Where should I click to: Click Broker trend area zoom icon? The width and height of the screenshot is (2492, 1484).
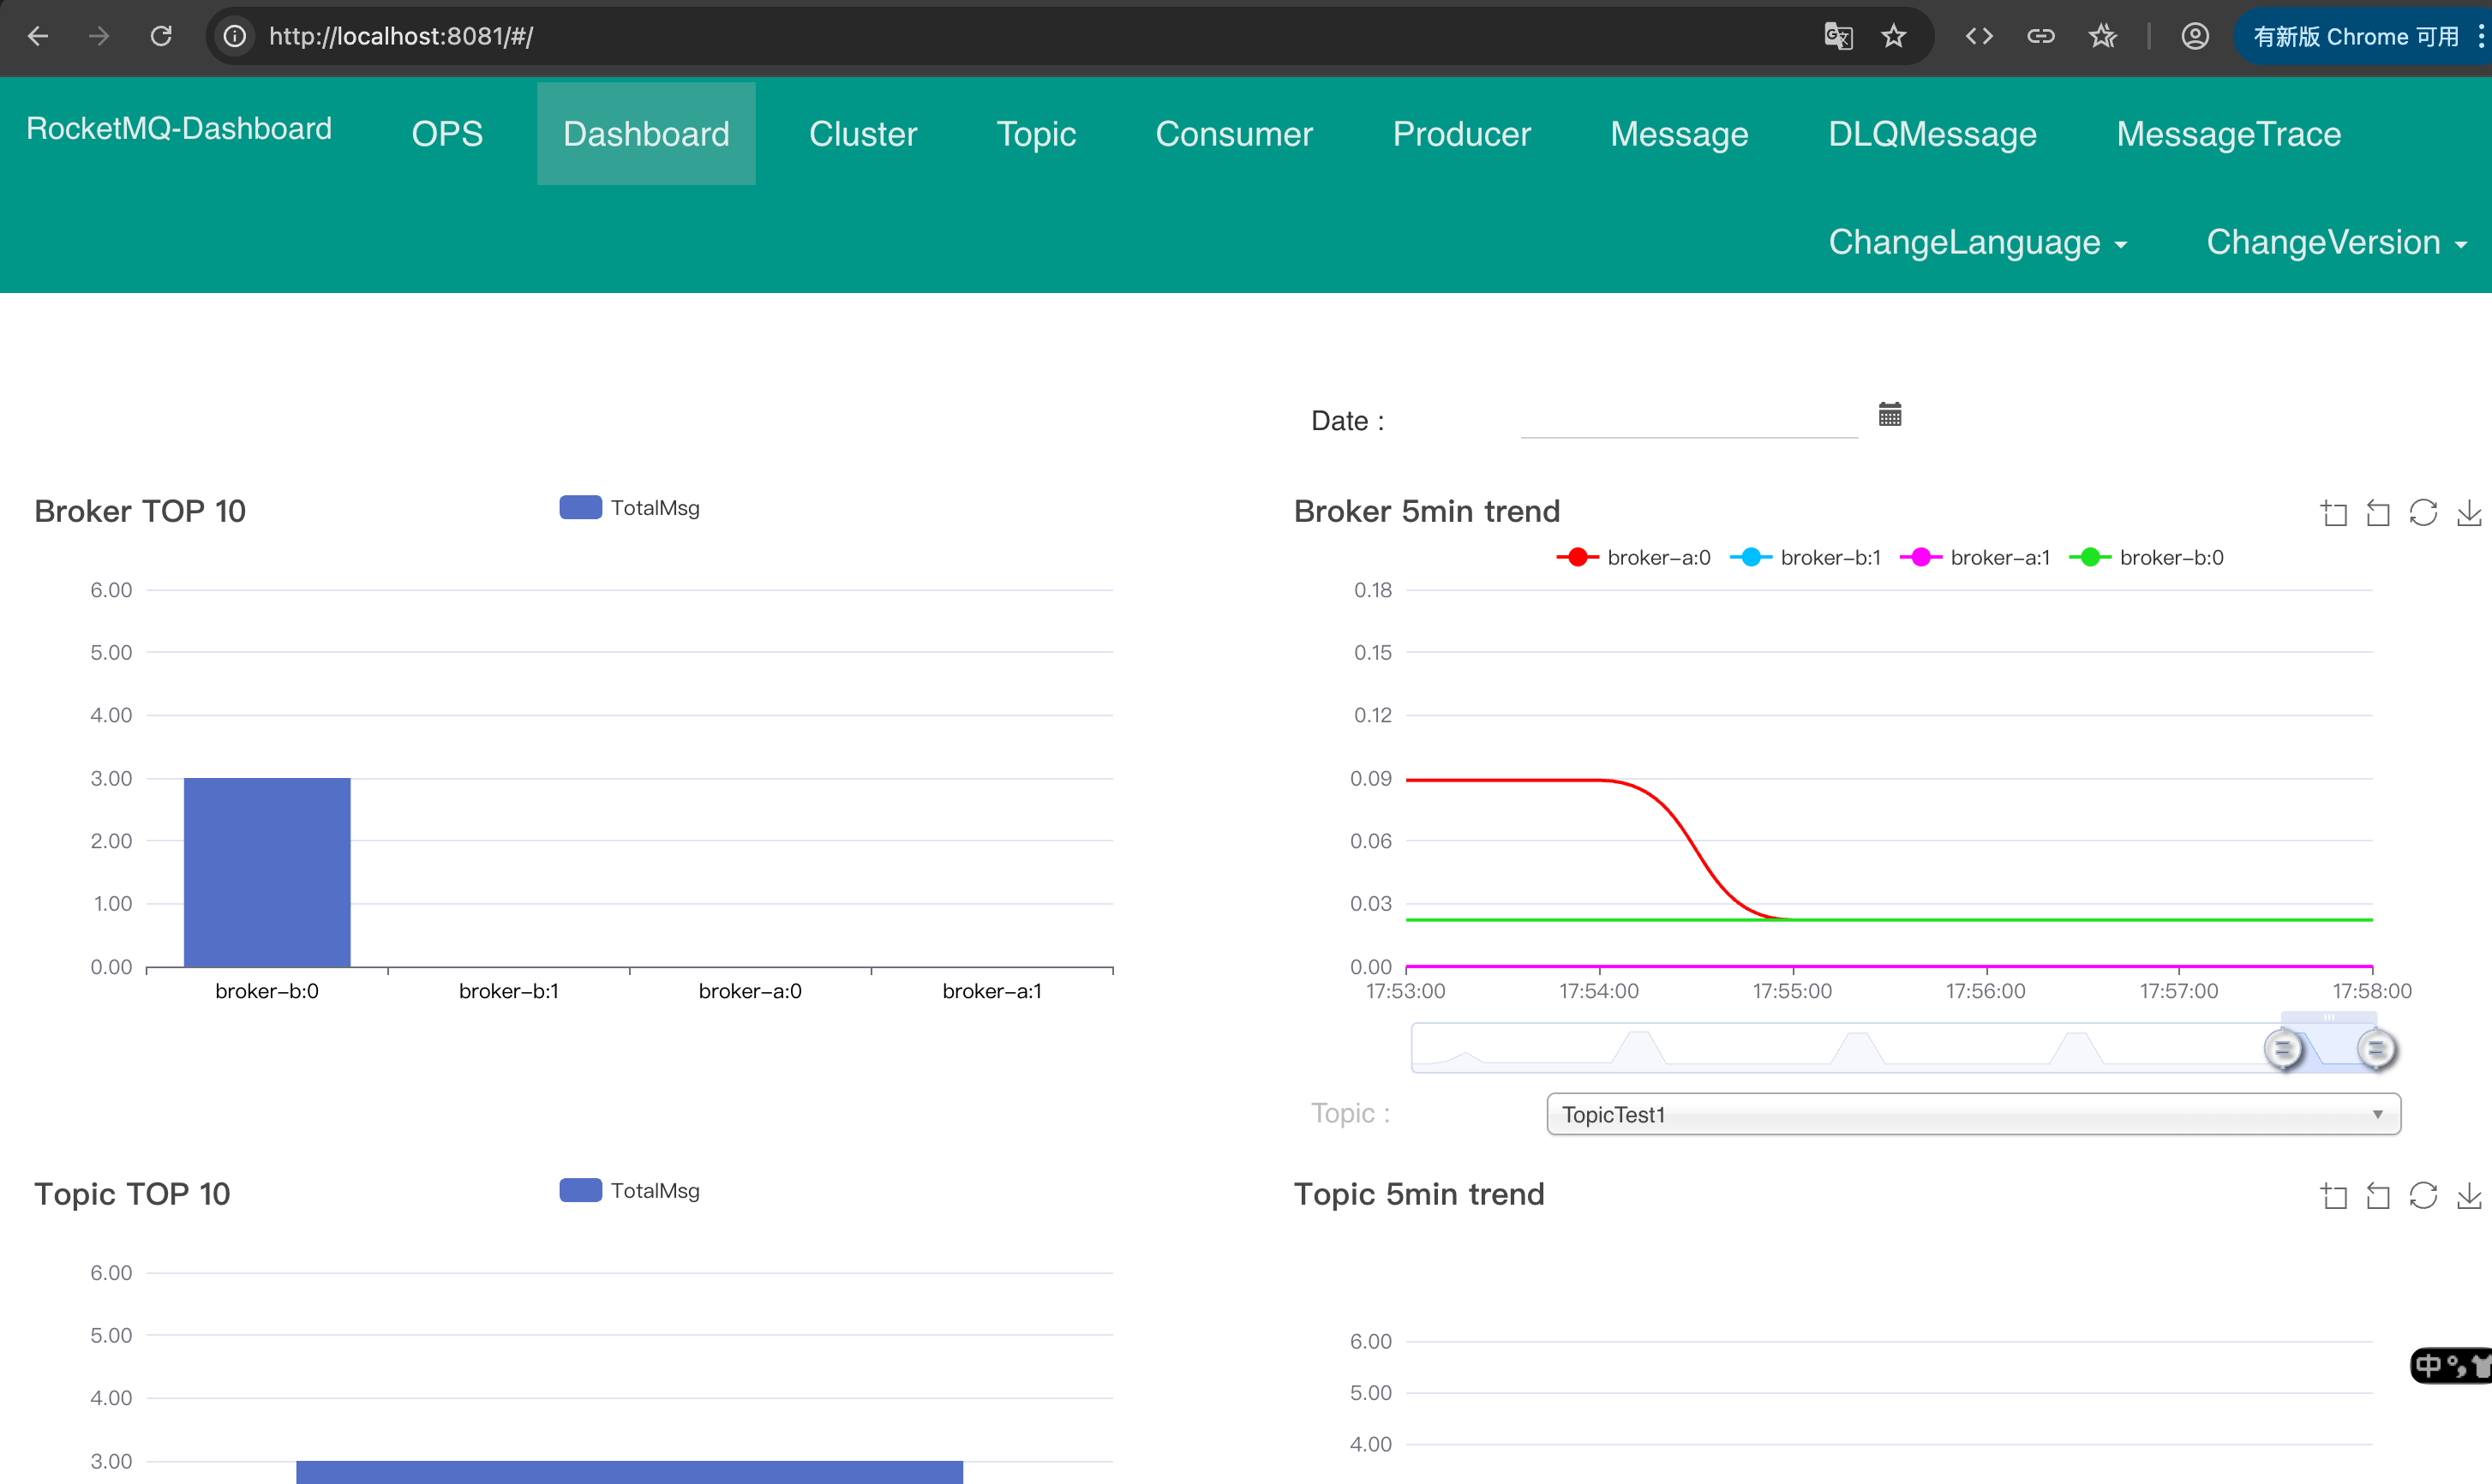tap(2334, 513)
